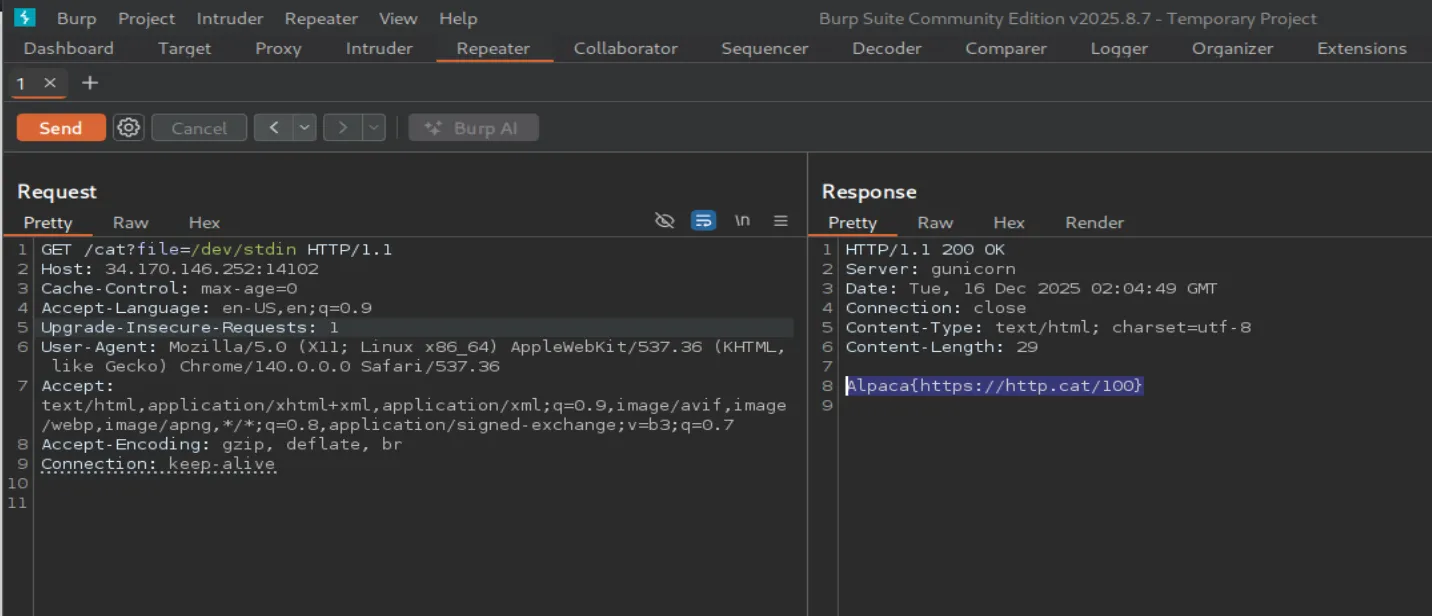This screenshot has height=616, width=1432.
Task: Switch to the Decoder tool tab
Action: [886, 48]
